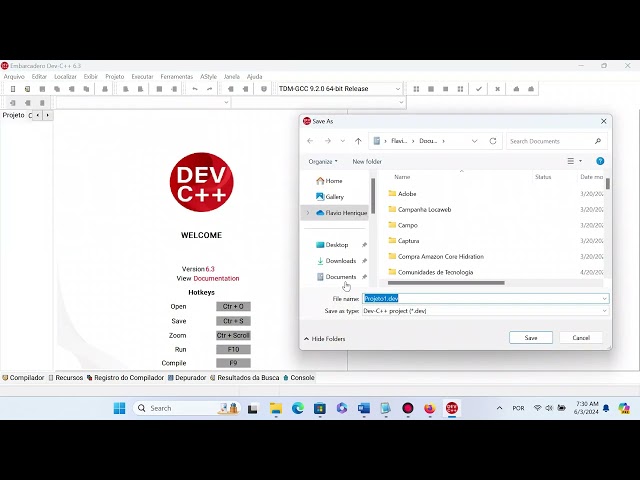Click the view layout icon in dialog
The image size is (640, 480).
571,161
